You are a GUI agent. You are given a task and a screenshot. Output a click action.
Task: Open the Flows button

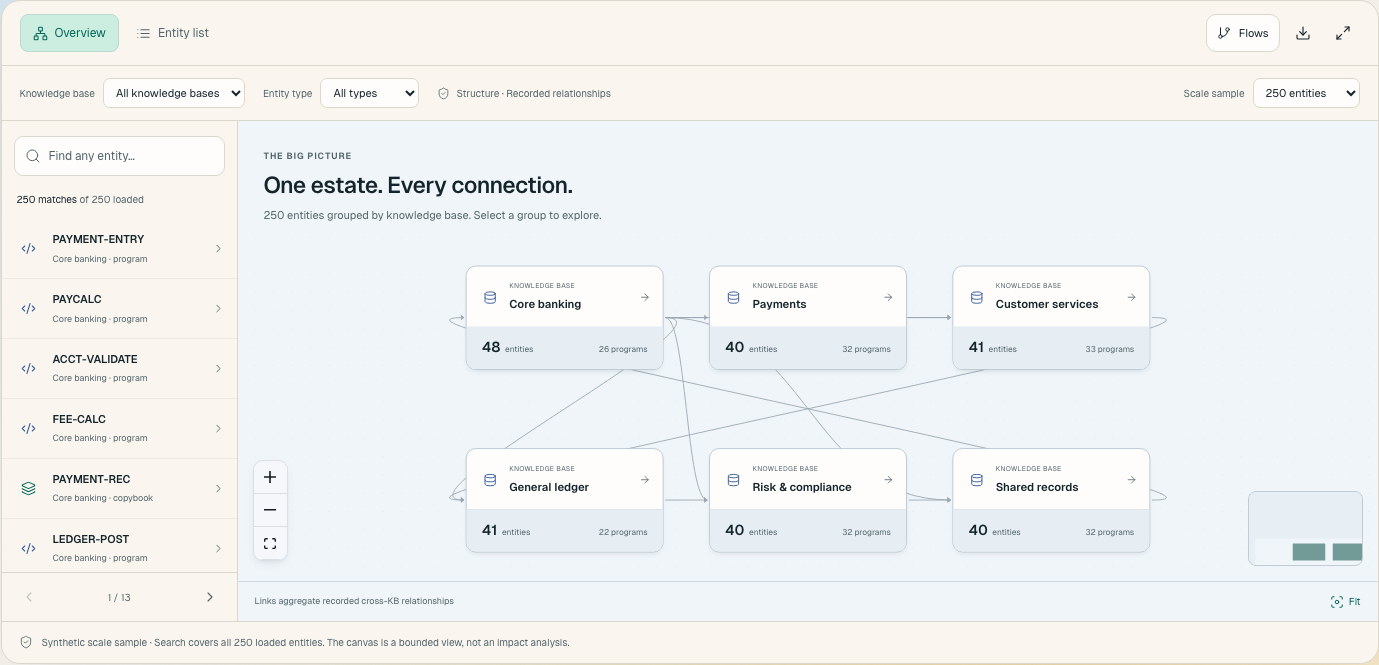pyautogui.click(x=1243, y=33)
